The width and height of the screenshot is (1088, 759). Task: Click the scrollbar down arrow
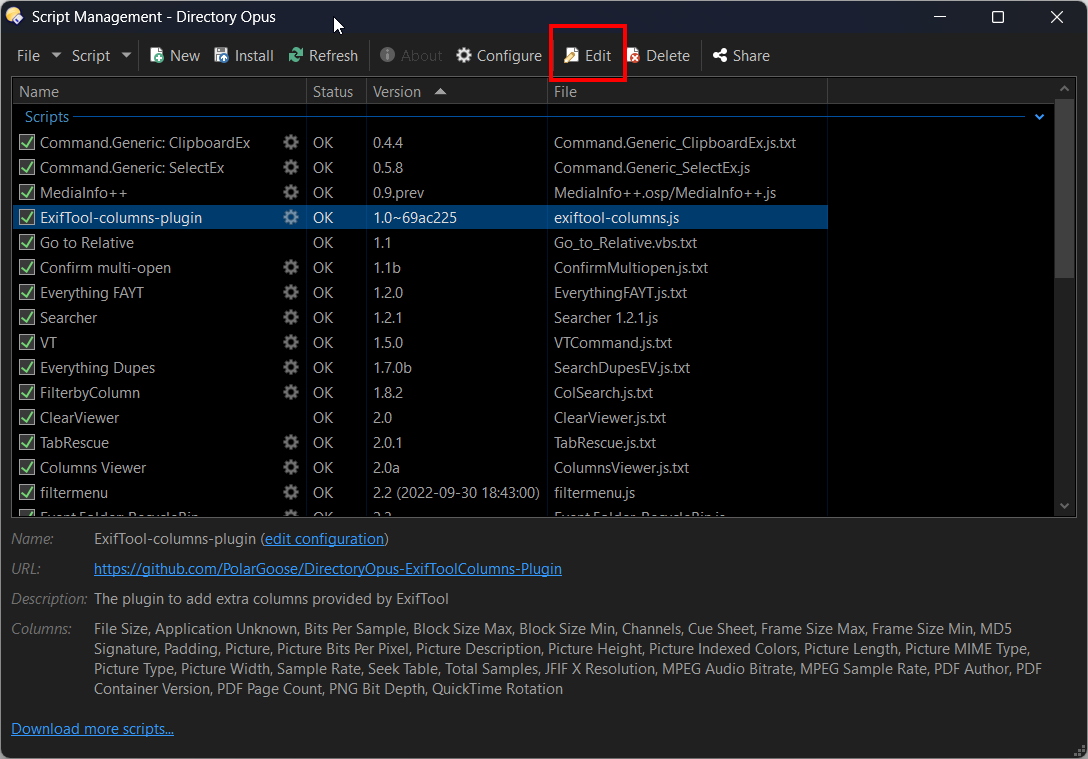pyautogui.click(x=1064, y=506)
